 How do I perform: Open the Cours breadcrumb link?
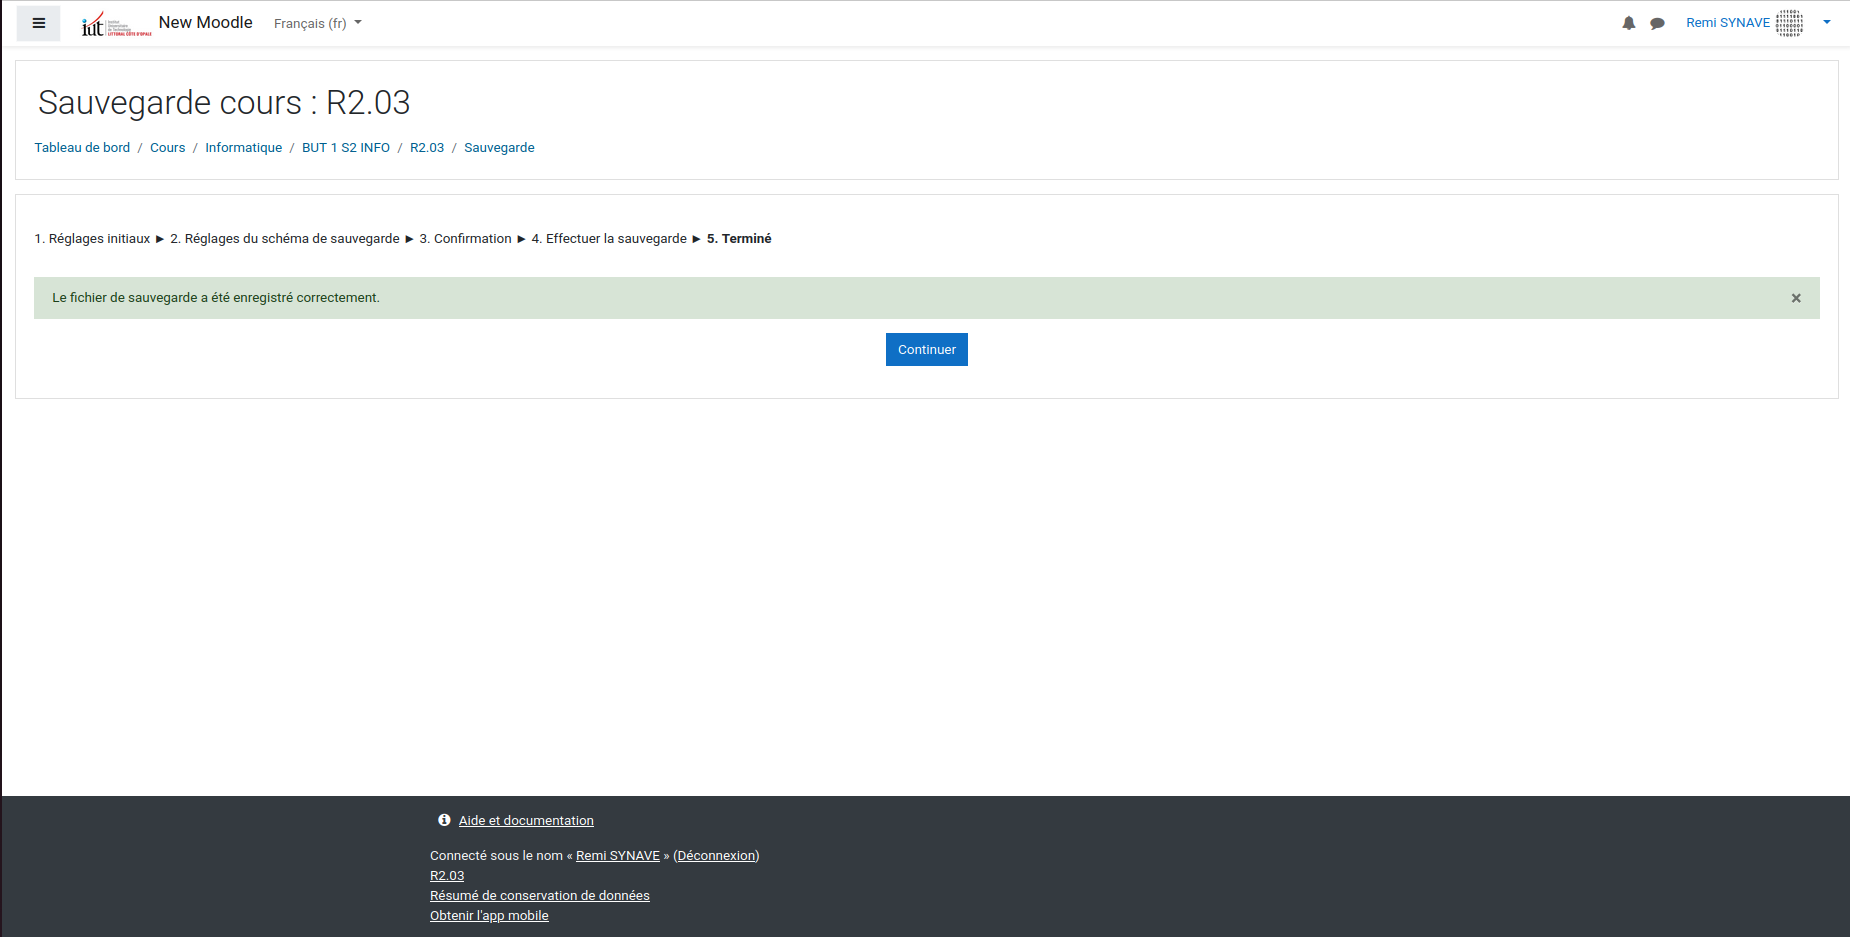pyautogui.click(x=167, y=148)
